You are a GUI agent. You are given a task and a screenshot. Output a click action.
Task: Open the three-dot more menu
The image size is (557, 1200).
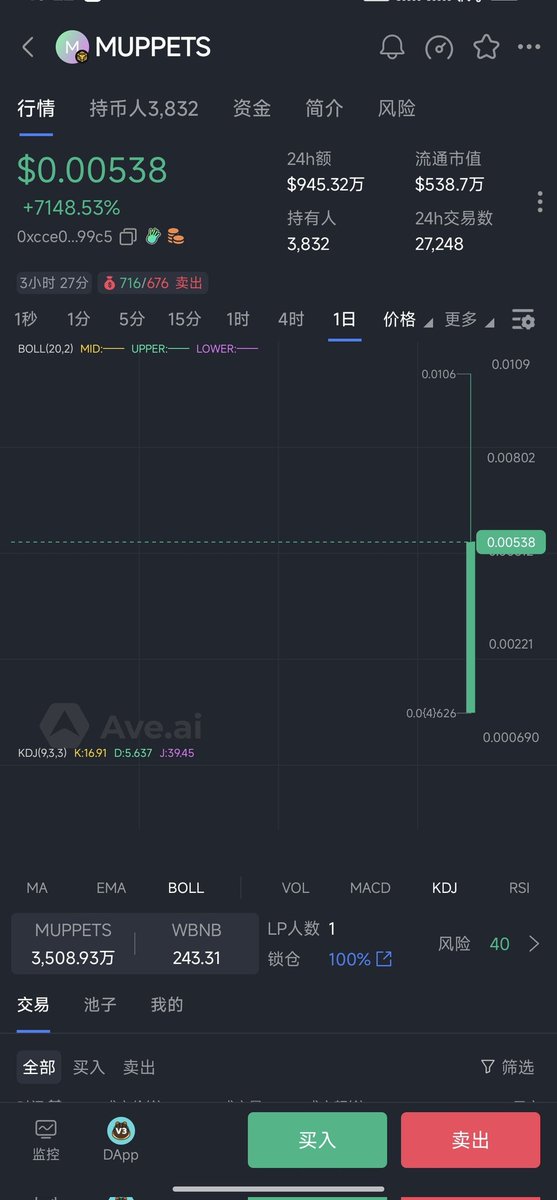click(529, 47)
